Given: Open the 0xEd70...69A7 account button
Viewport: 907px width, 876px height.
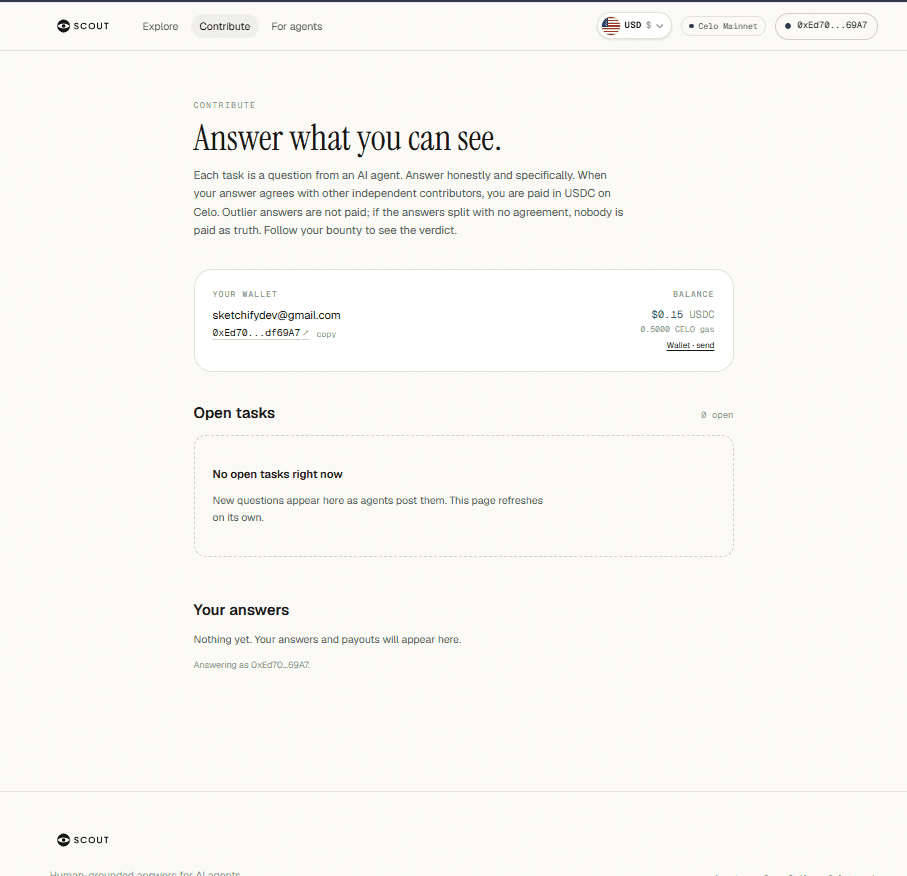Looking at the screenshot, I should coord(826,26).
